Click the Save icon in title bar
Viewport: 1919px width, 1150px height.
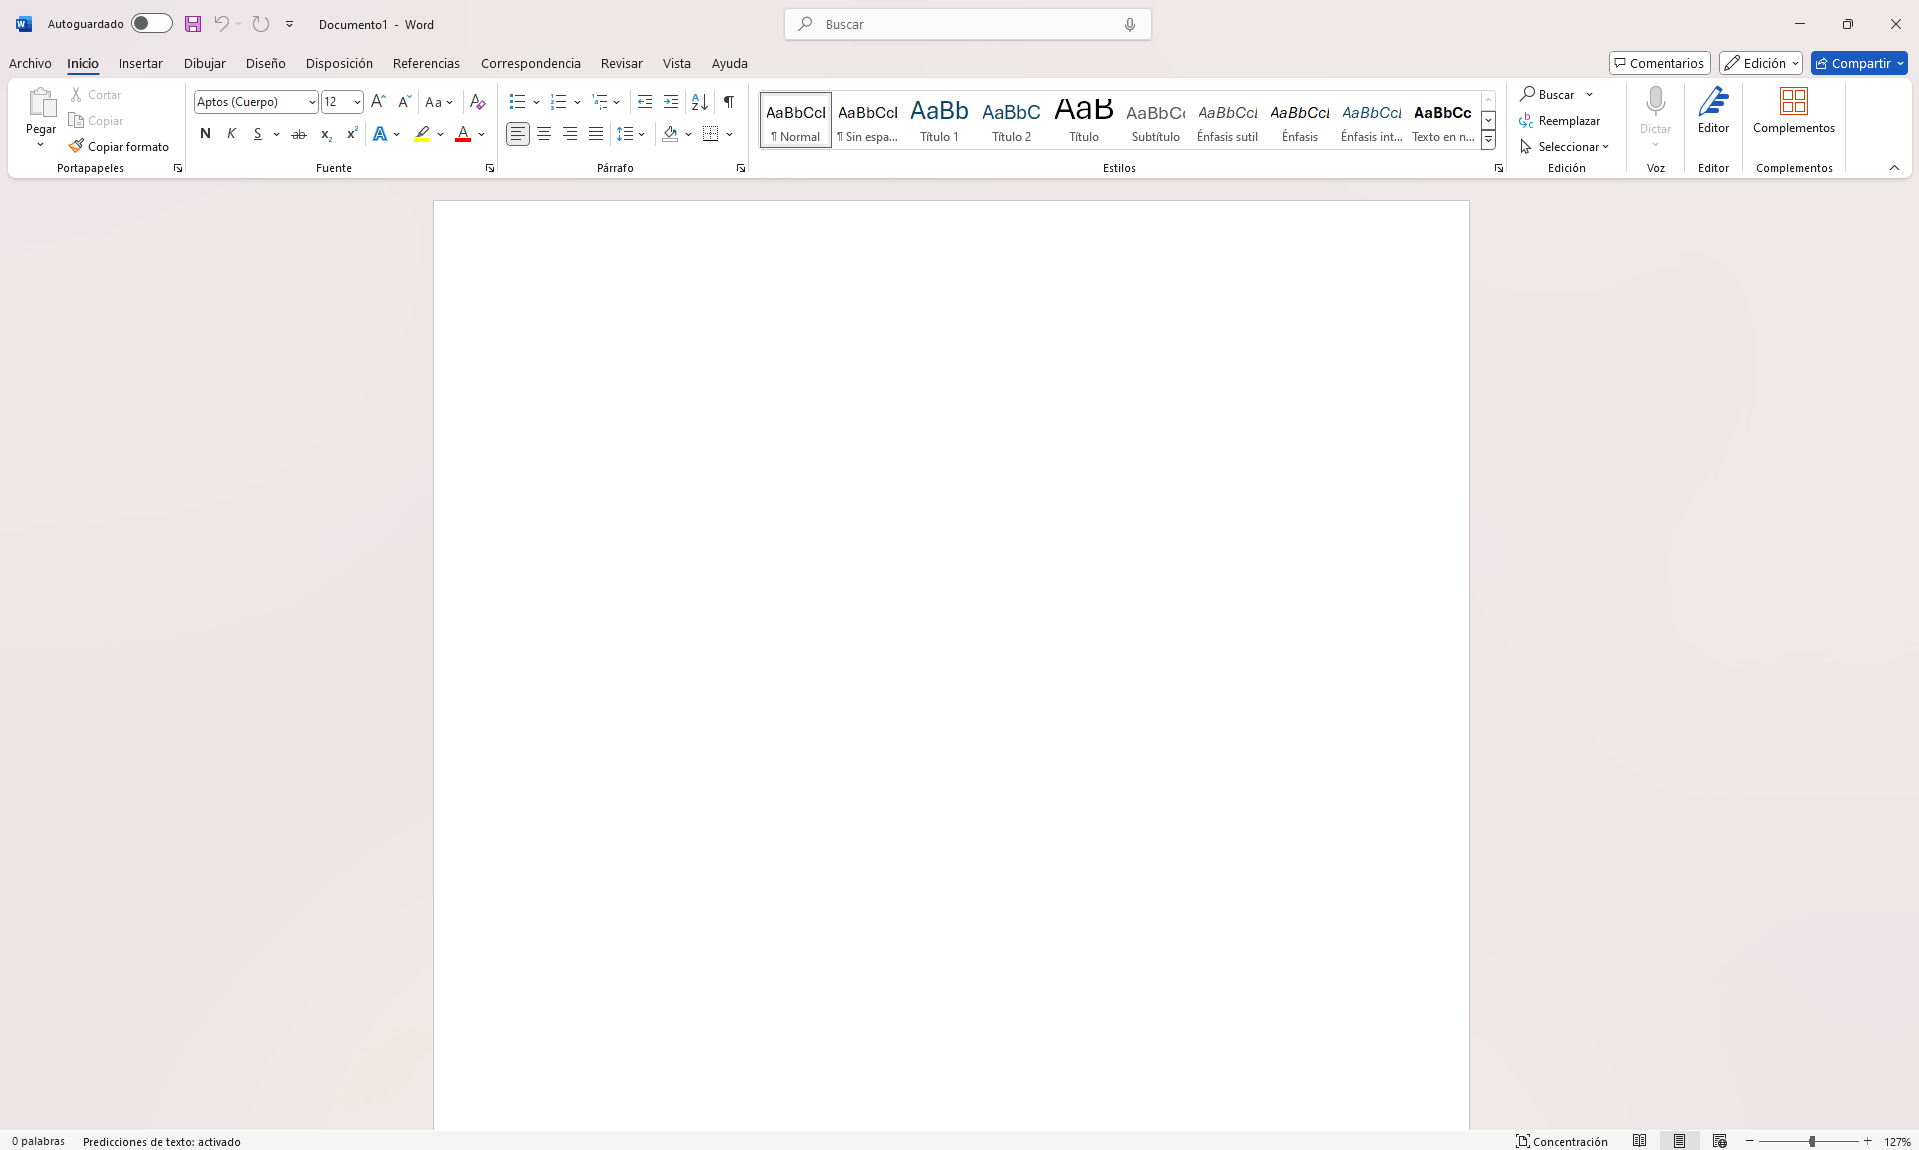coord(193,24)
